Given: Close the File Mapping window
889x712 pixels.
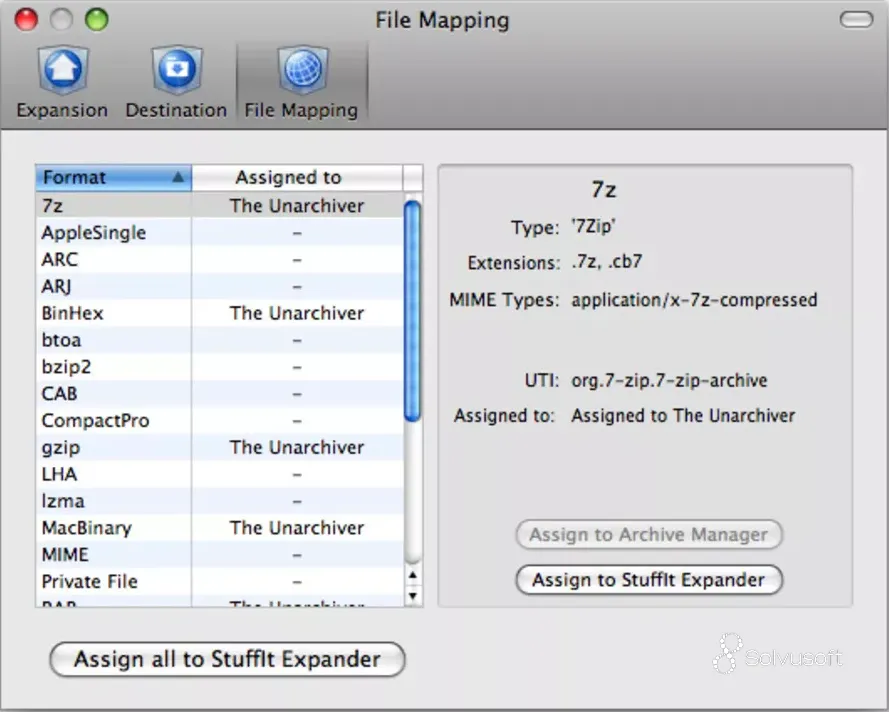Looking at the screenshot, I should (26, 20).
